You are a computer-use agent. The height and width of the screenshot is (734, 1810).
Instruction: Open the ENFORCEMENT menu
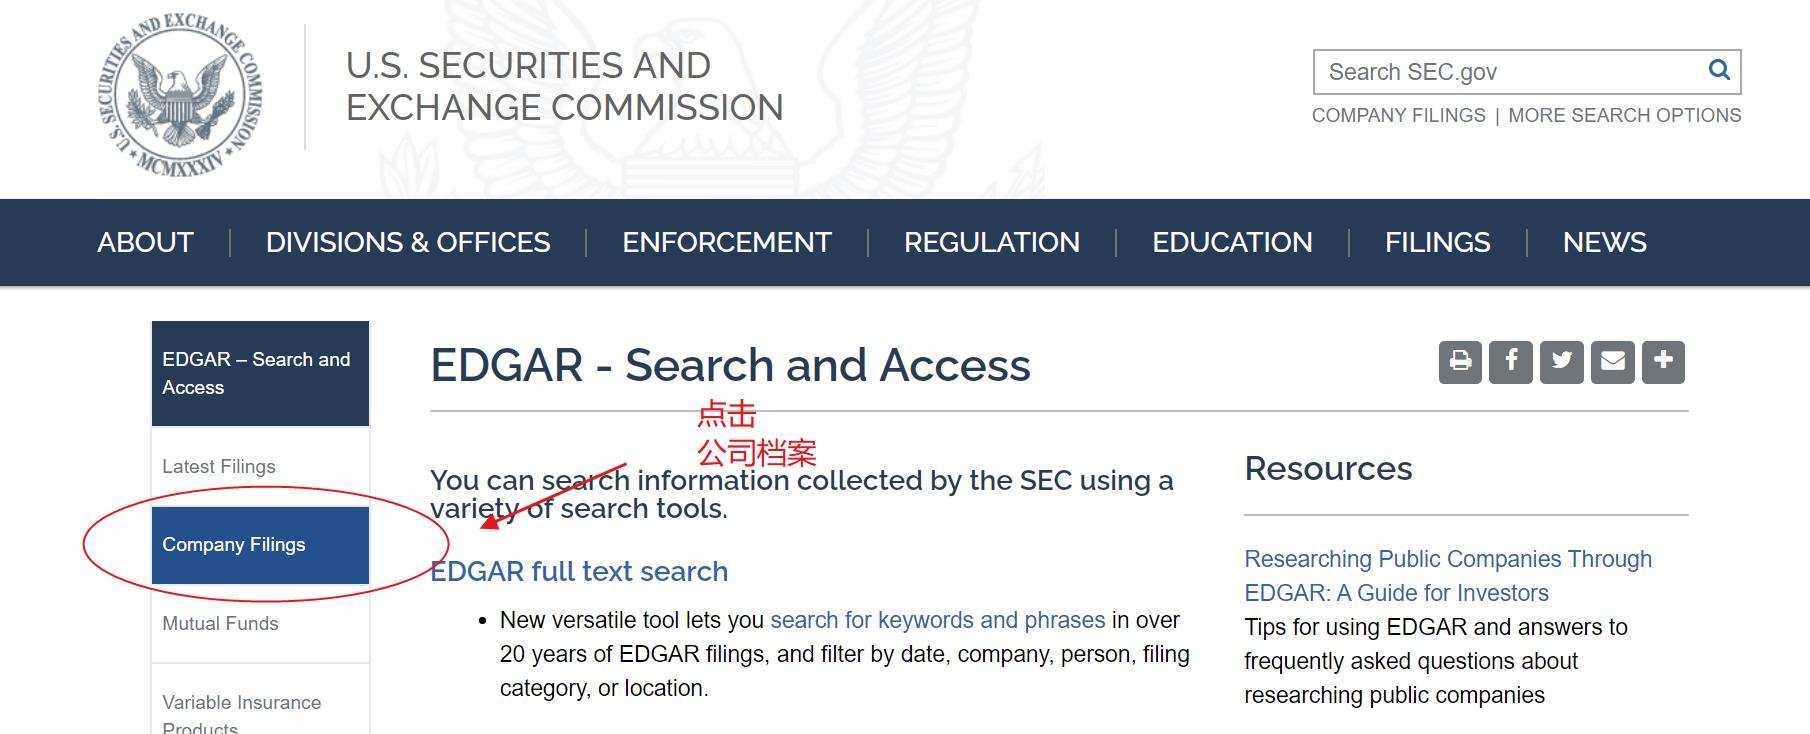pos(727,242)
